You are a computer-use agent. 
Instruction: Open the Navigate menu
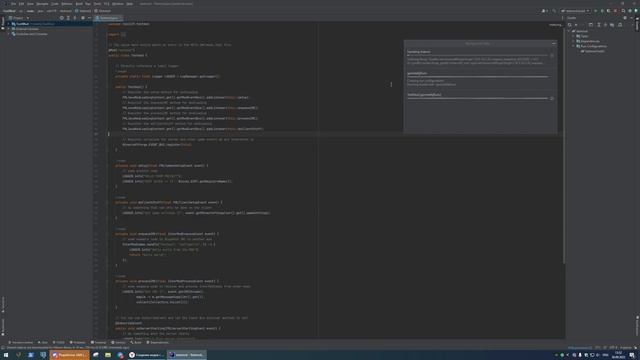click(x=42, y=4)
